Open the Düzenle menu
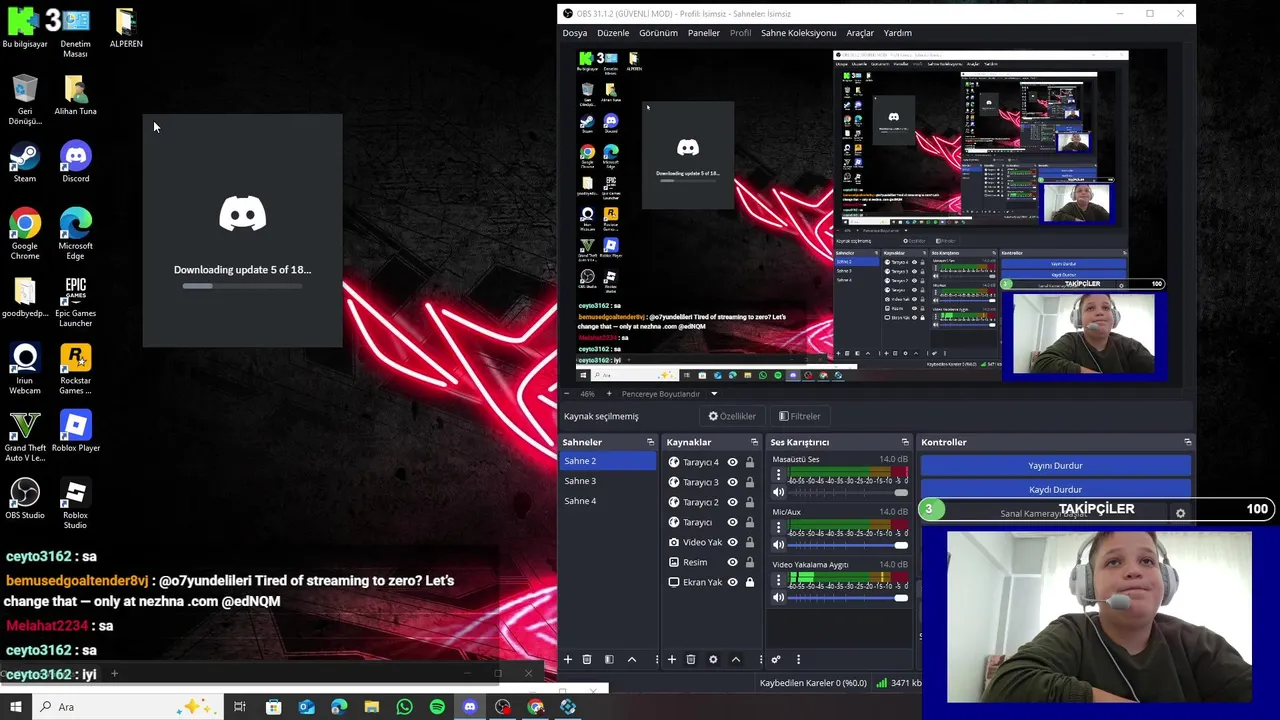 pos(613,33)
